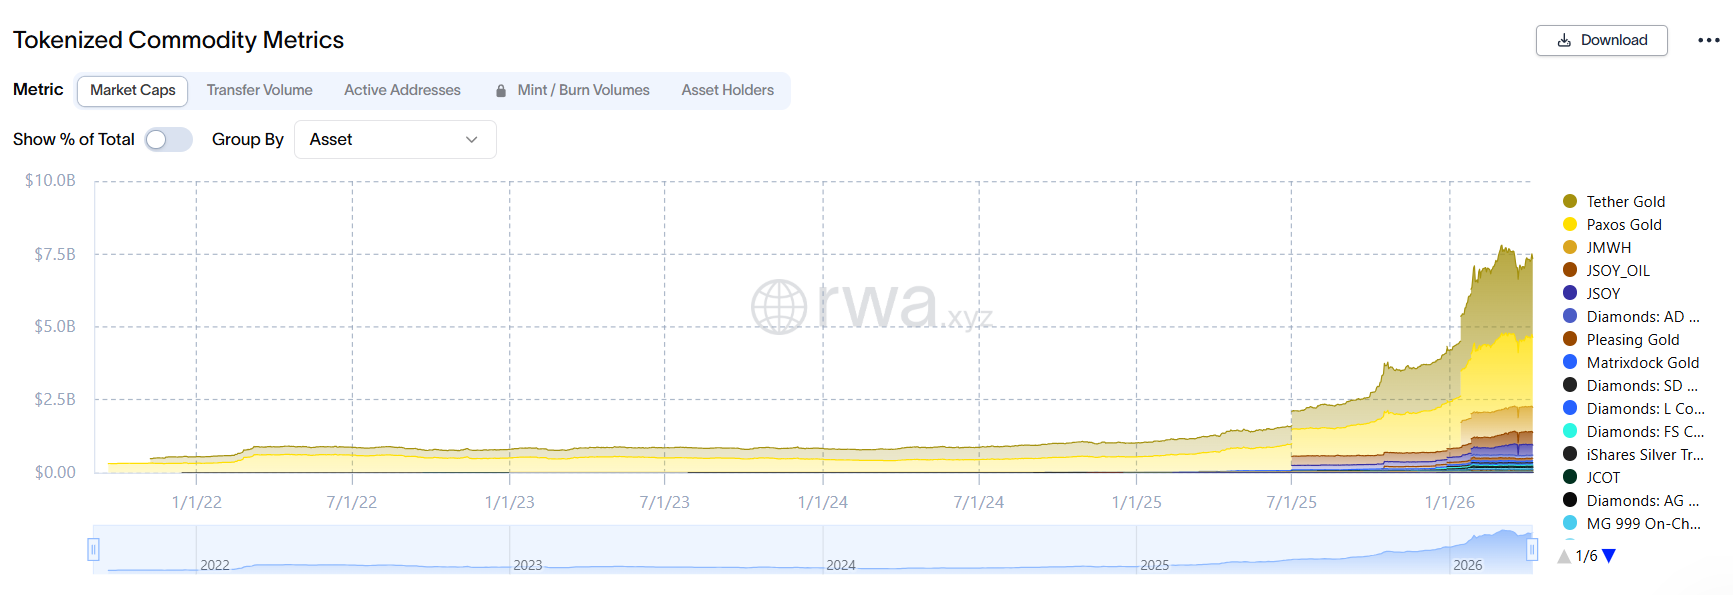Click the download arrow icon on Download button
The height and width of the screenshot is (595, 1733).
[x=1563, y=40]
